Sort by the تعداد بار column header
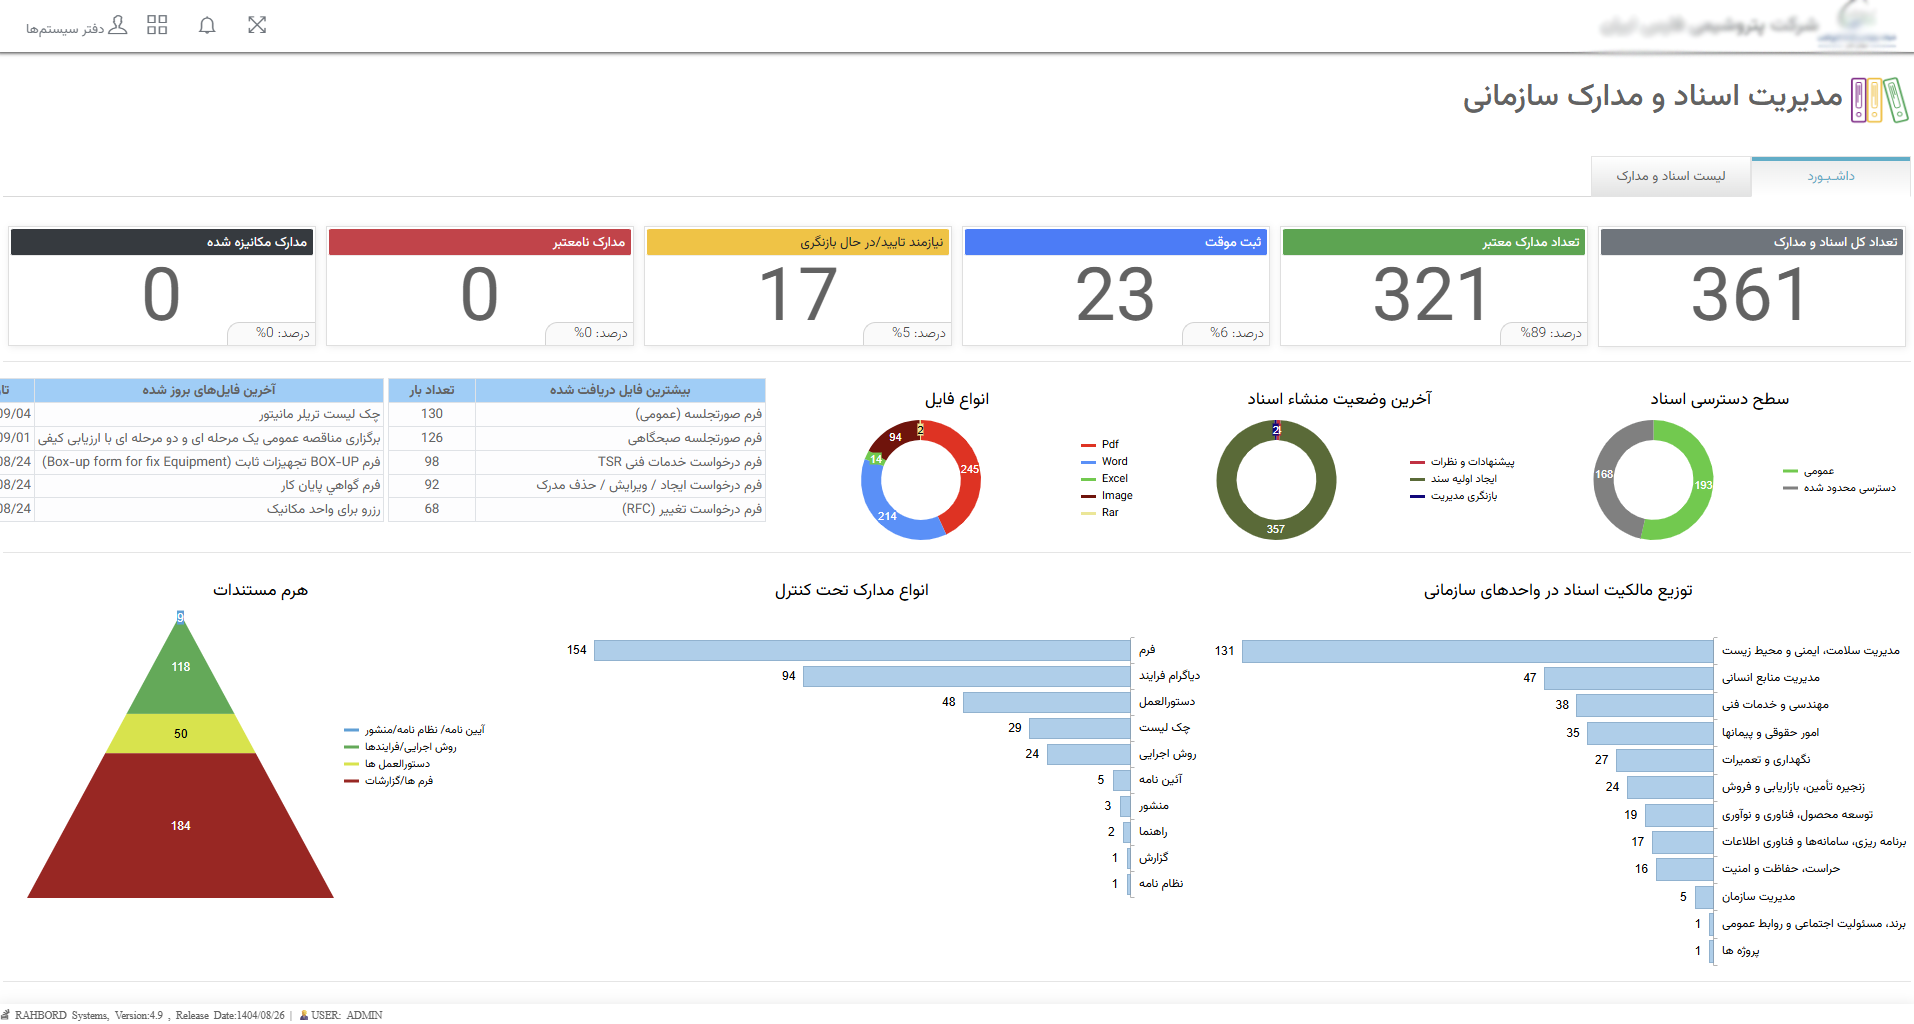Viewport: 1914px width, 1024px height. [432, 390]
